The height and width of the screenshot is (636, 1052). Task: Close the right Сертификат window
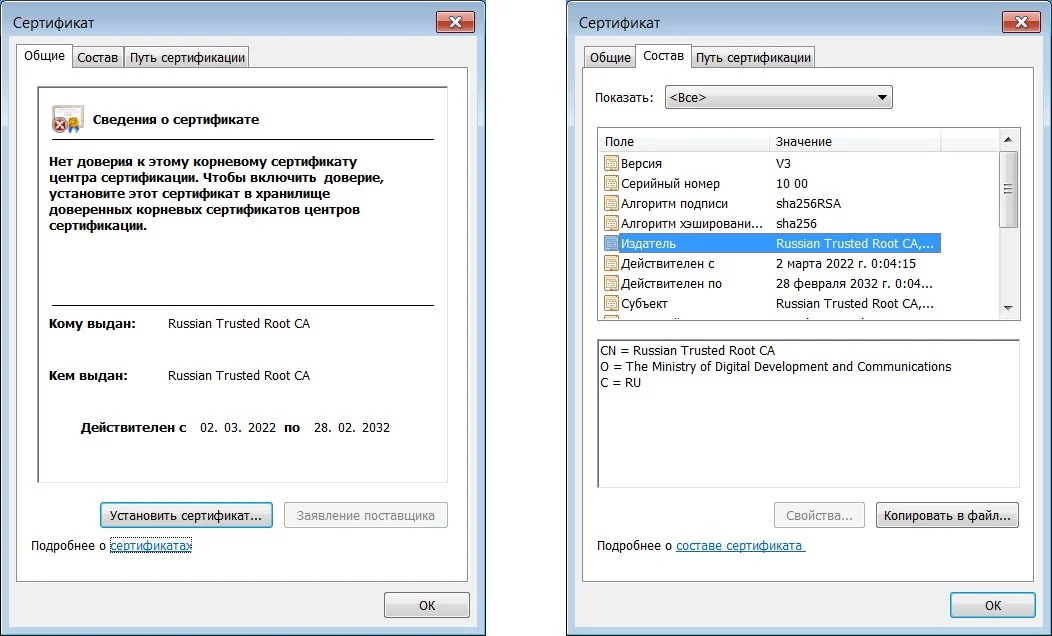1021,22
